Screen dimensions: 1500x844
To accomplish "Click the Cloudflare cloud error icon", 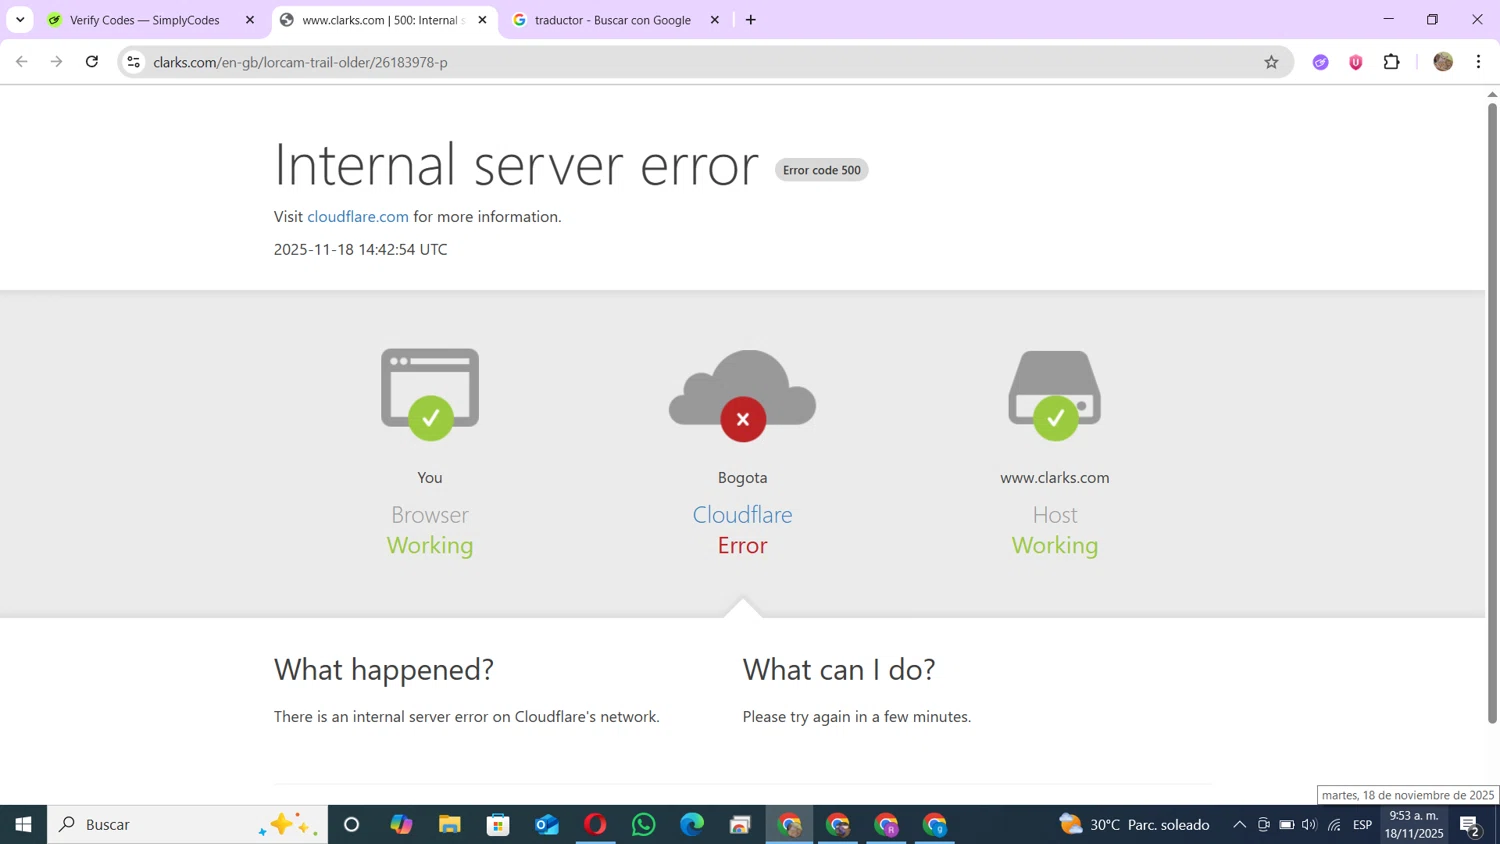I will (742, 395).
